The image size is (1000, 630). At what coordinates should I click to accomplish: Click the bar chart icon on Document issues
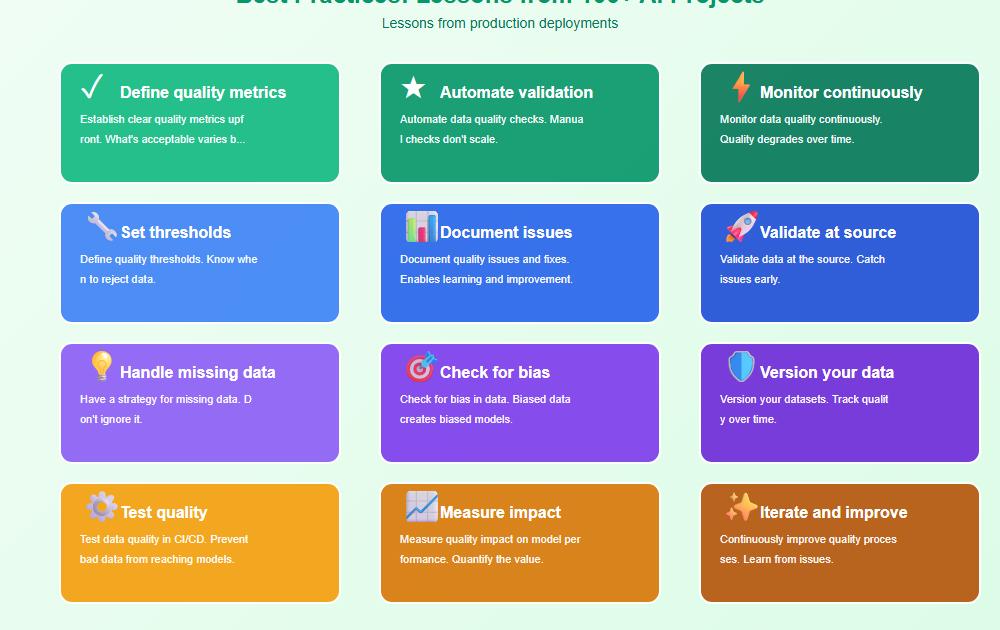pyautogui.click(x=421, y=227)
